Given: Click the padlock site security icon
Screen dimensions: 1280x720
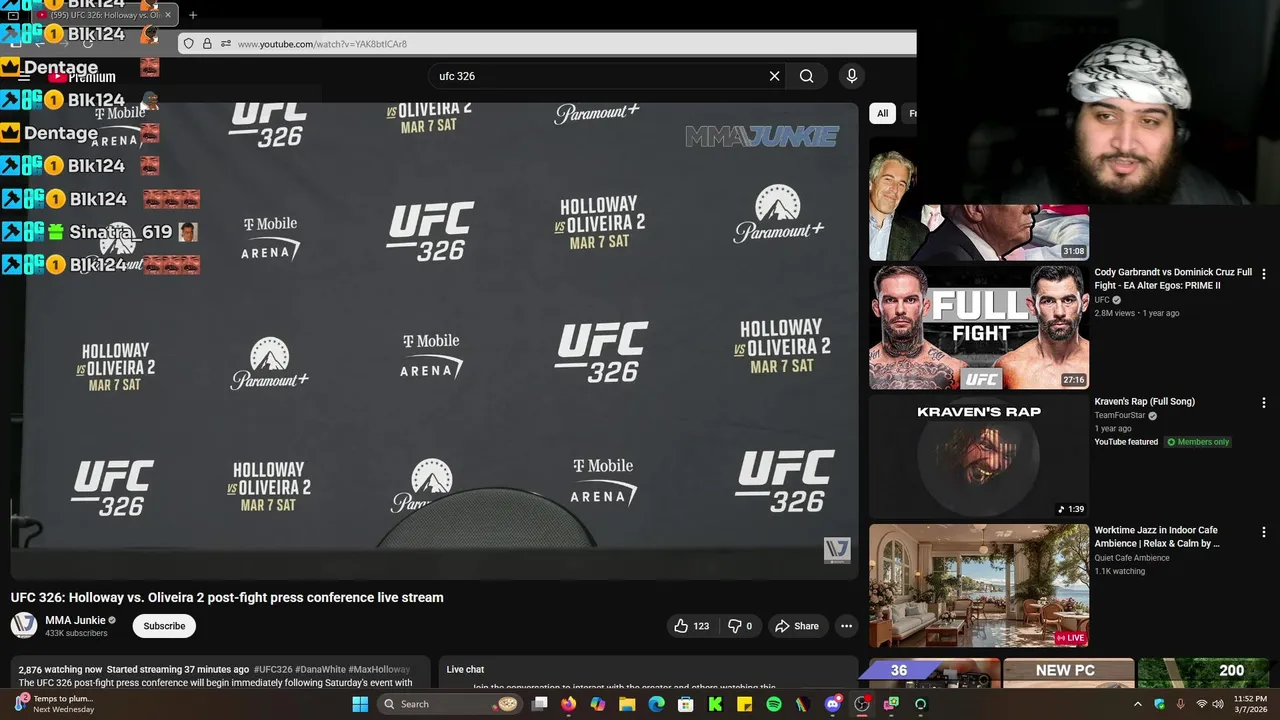Looking at the screenshot, I should tap(207, 44).
